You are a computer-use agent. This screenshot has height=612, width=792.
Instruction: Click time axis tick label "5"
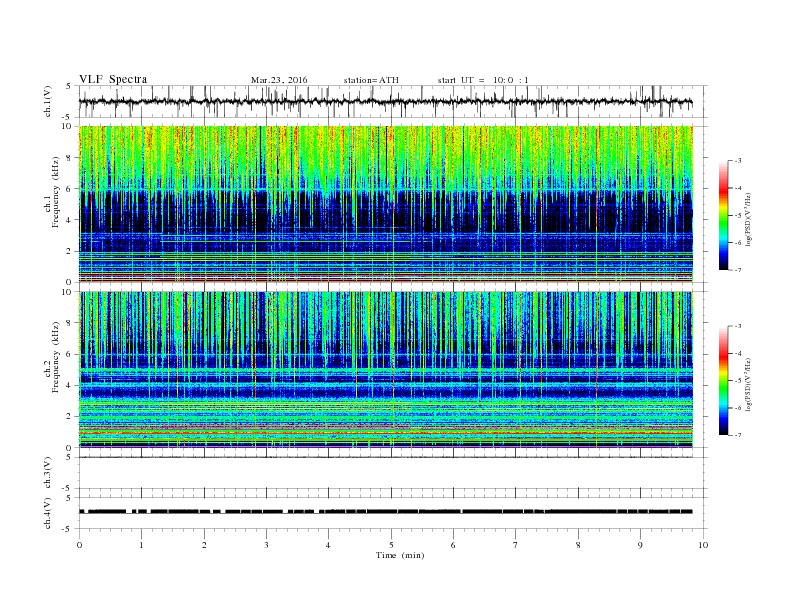pos(391,545)
